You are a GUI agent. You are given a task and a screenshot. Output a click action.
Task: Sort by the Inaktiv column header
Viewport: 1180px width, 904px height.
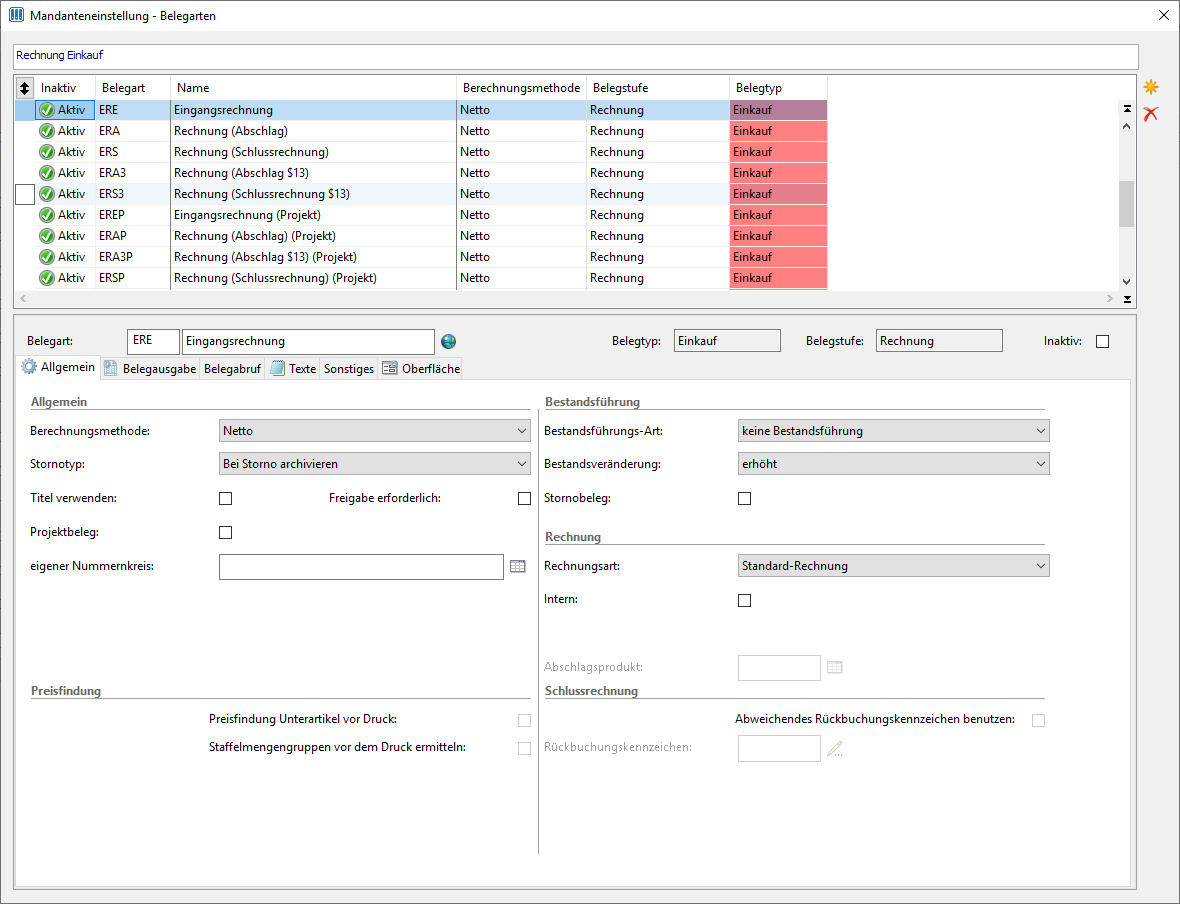pos(65,88)
